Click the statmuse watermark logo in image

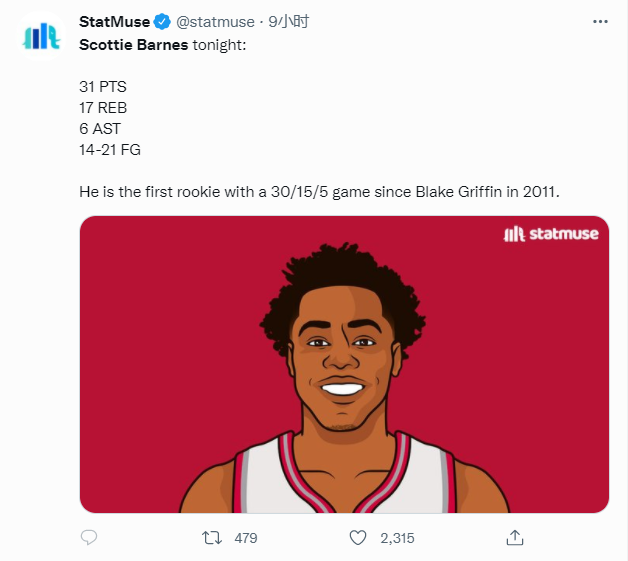pos(551,234)
